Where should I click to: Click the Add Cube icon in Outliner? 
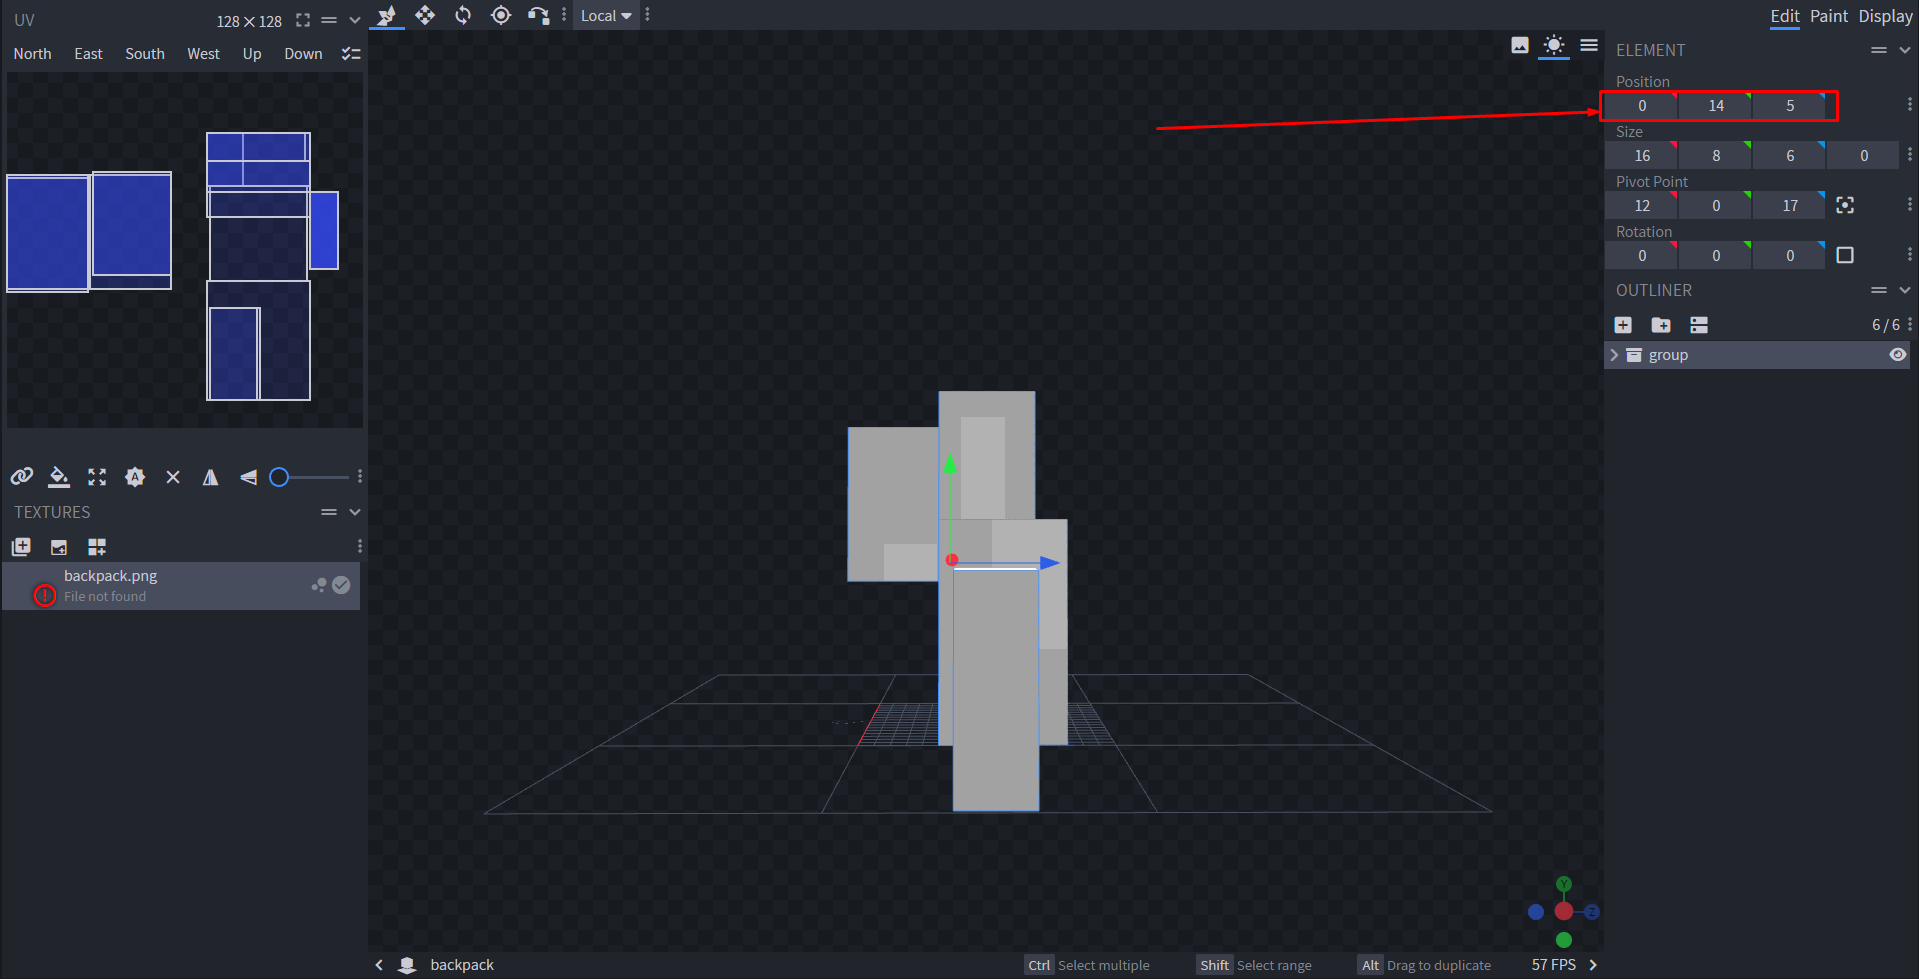click(x=1623, y=325)
